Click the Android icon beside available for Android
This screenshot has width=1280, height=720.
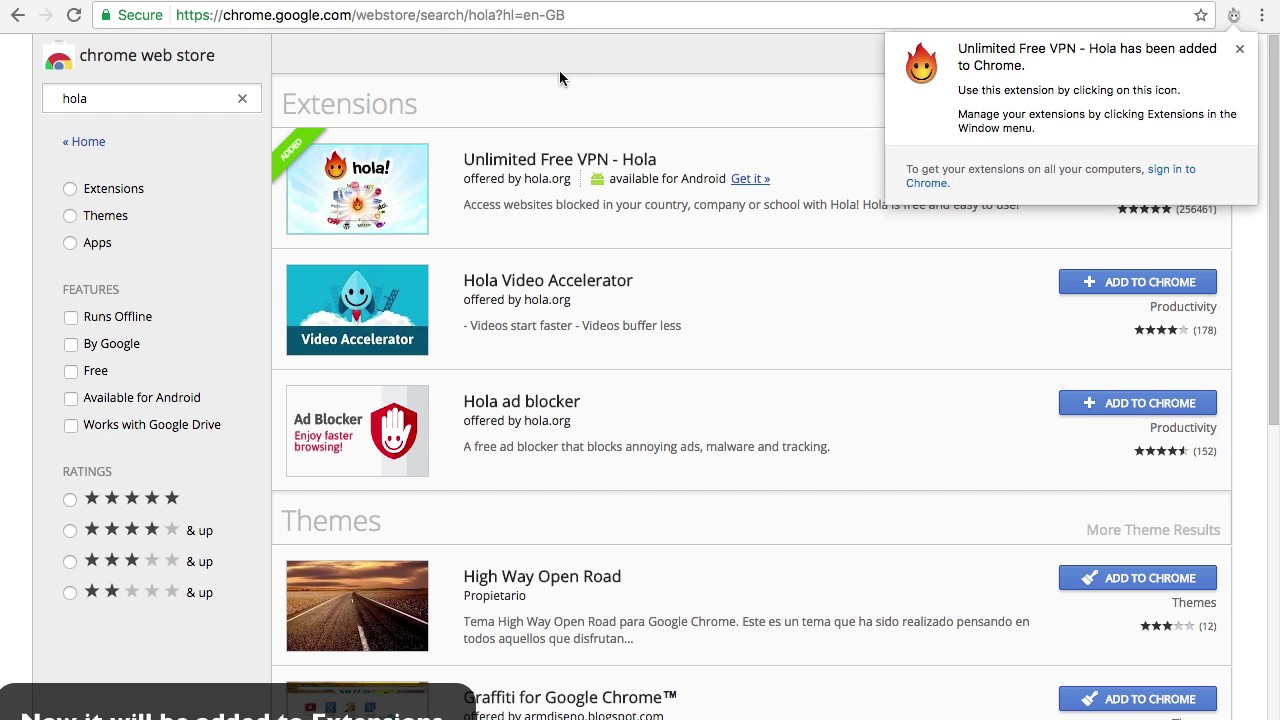click(x=597, y=179)
